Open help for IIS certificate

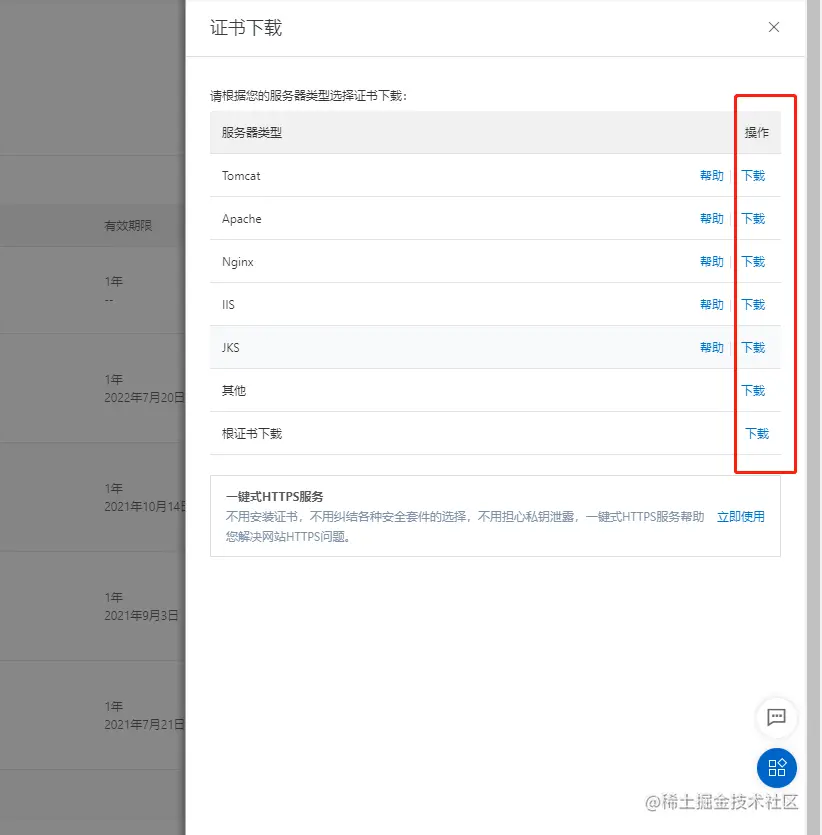click(x=711, y=305)
